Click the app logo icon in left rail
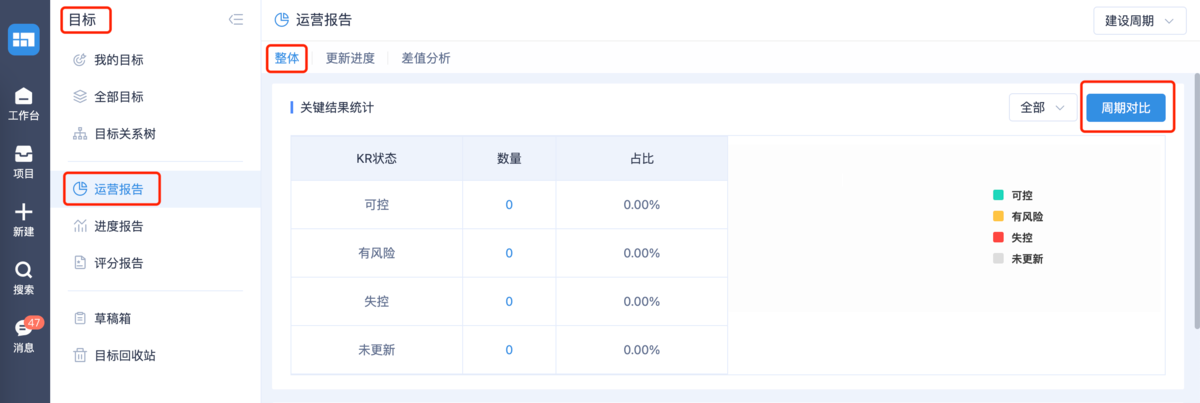1200x403 pixels. point(24,40)
